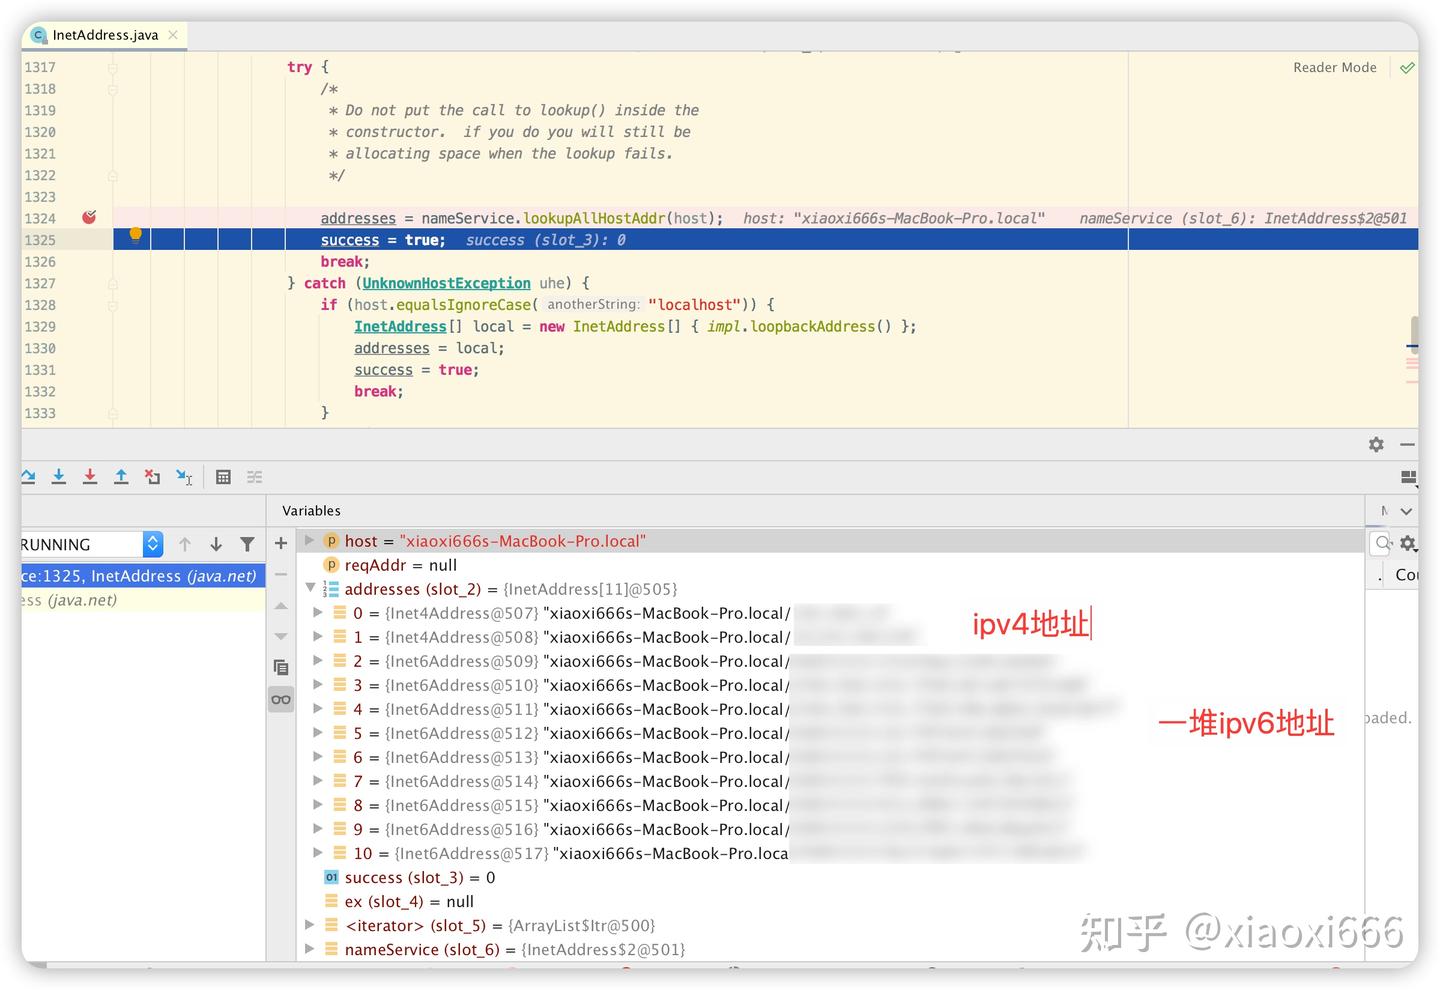Collapse the addresses (slot_2) tree node
The width and height of the screenshot is (1440, 990).
click(310, 588)
